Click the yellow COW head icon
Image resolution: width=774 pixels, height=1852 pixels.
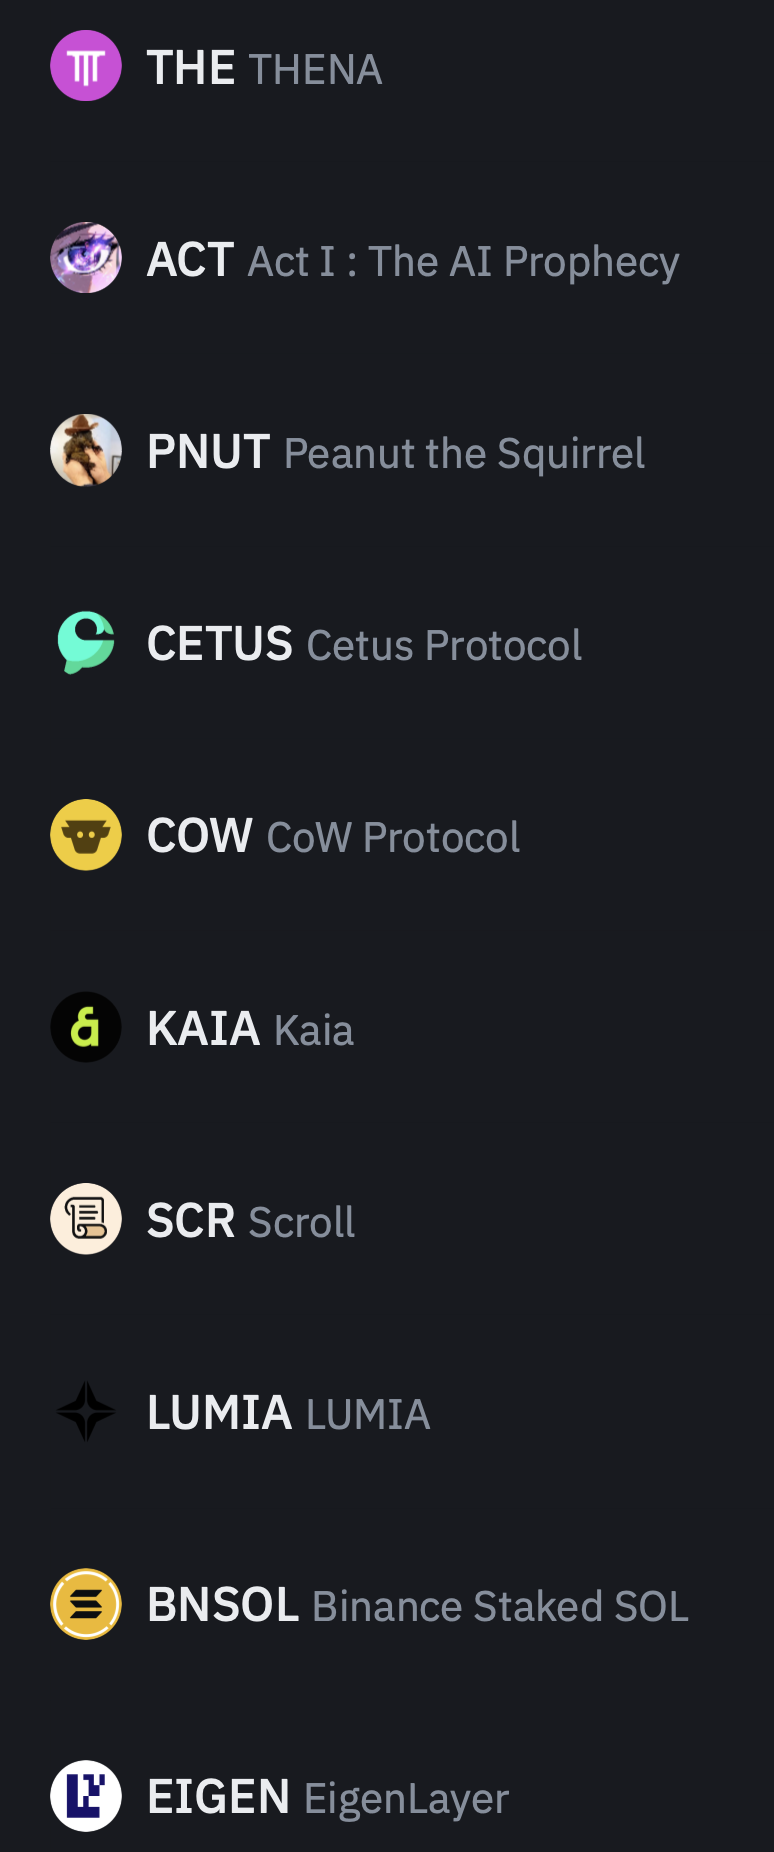[x=86, y=835]
